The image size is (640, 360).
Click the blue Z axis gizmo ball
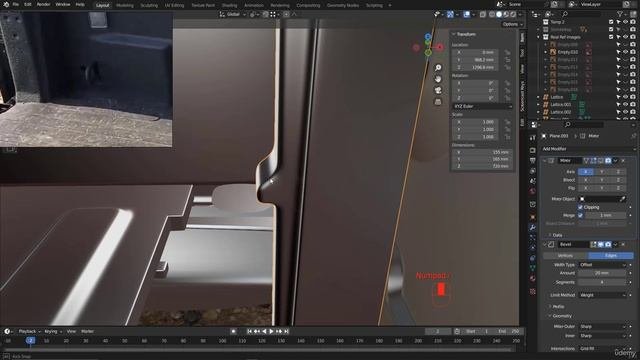[428, 37]
